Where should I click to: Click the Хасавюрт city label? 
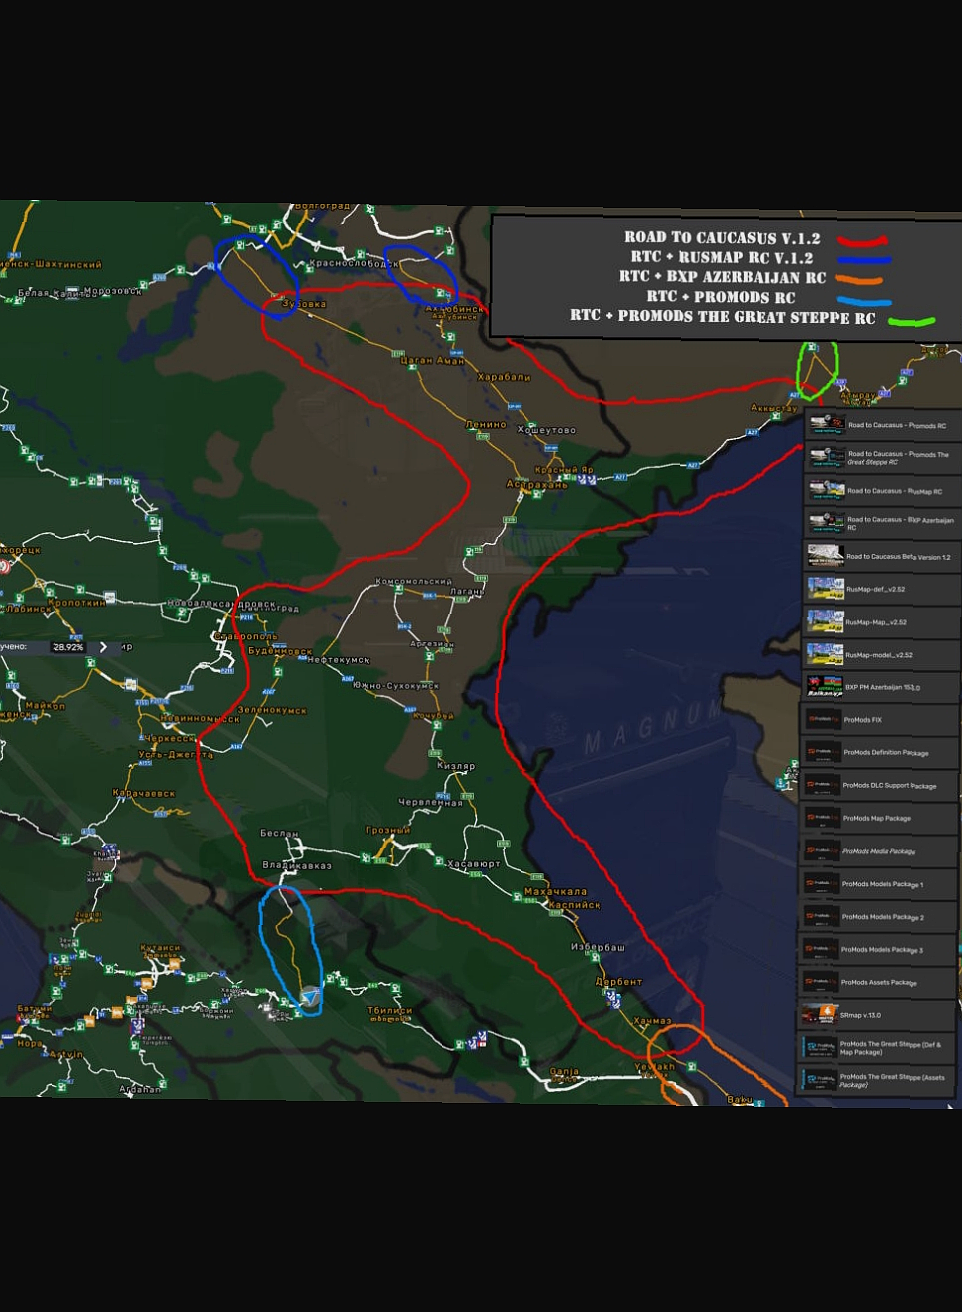pyautogui.click(x=474, y=864)
